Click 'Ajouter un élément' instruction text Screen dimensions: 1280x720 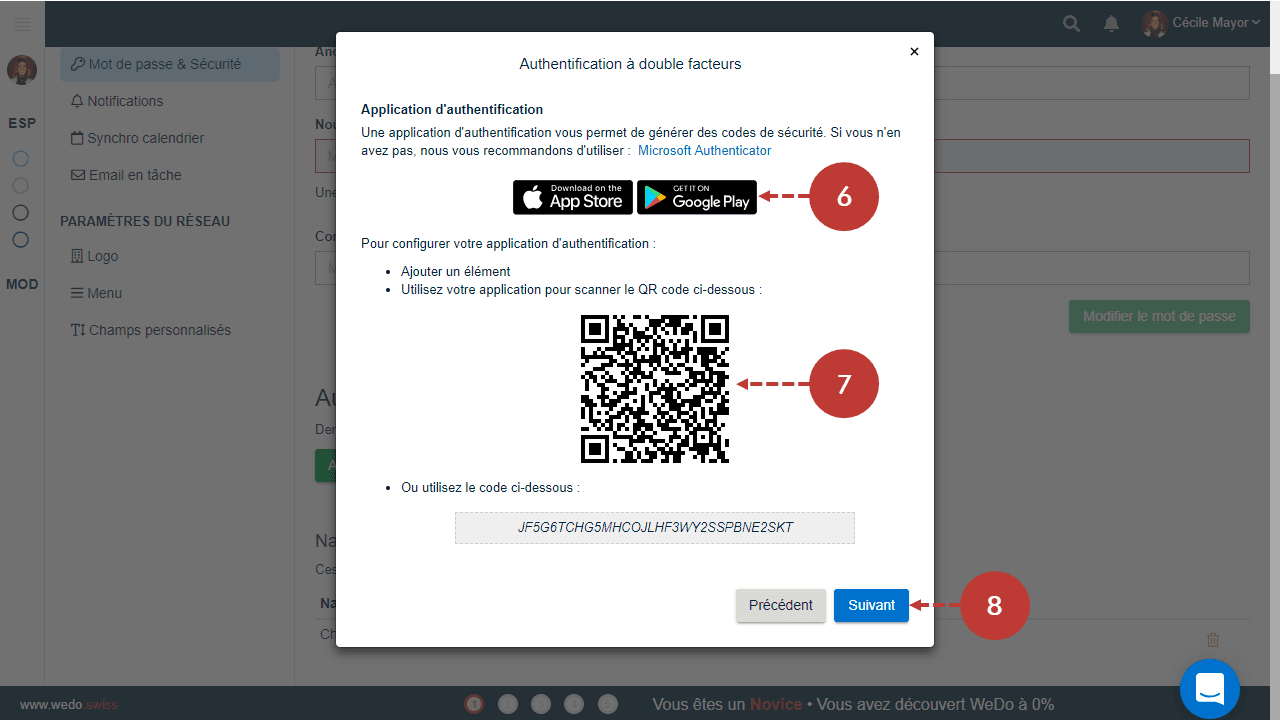(x=455, y=271)
